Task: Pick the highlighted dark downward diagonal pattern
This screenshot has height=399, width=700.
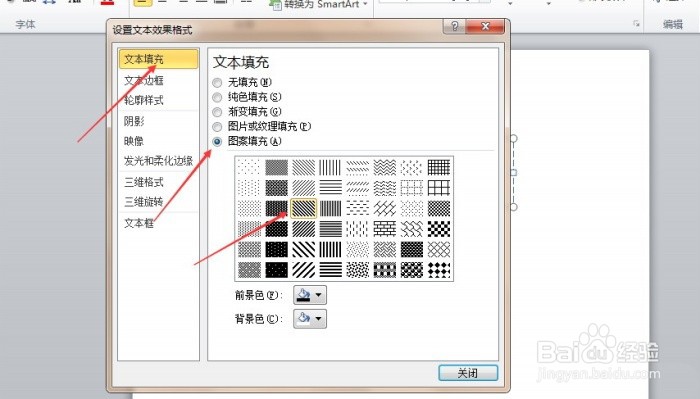Action: click(303, 208)
